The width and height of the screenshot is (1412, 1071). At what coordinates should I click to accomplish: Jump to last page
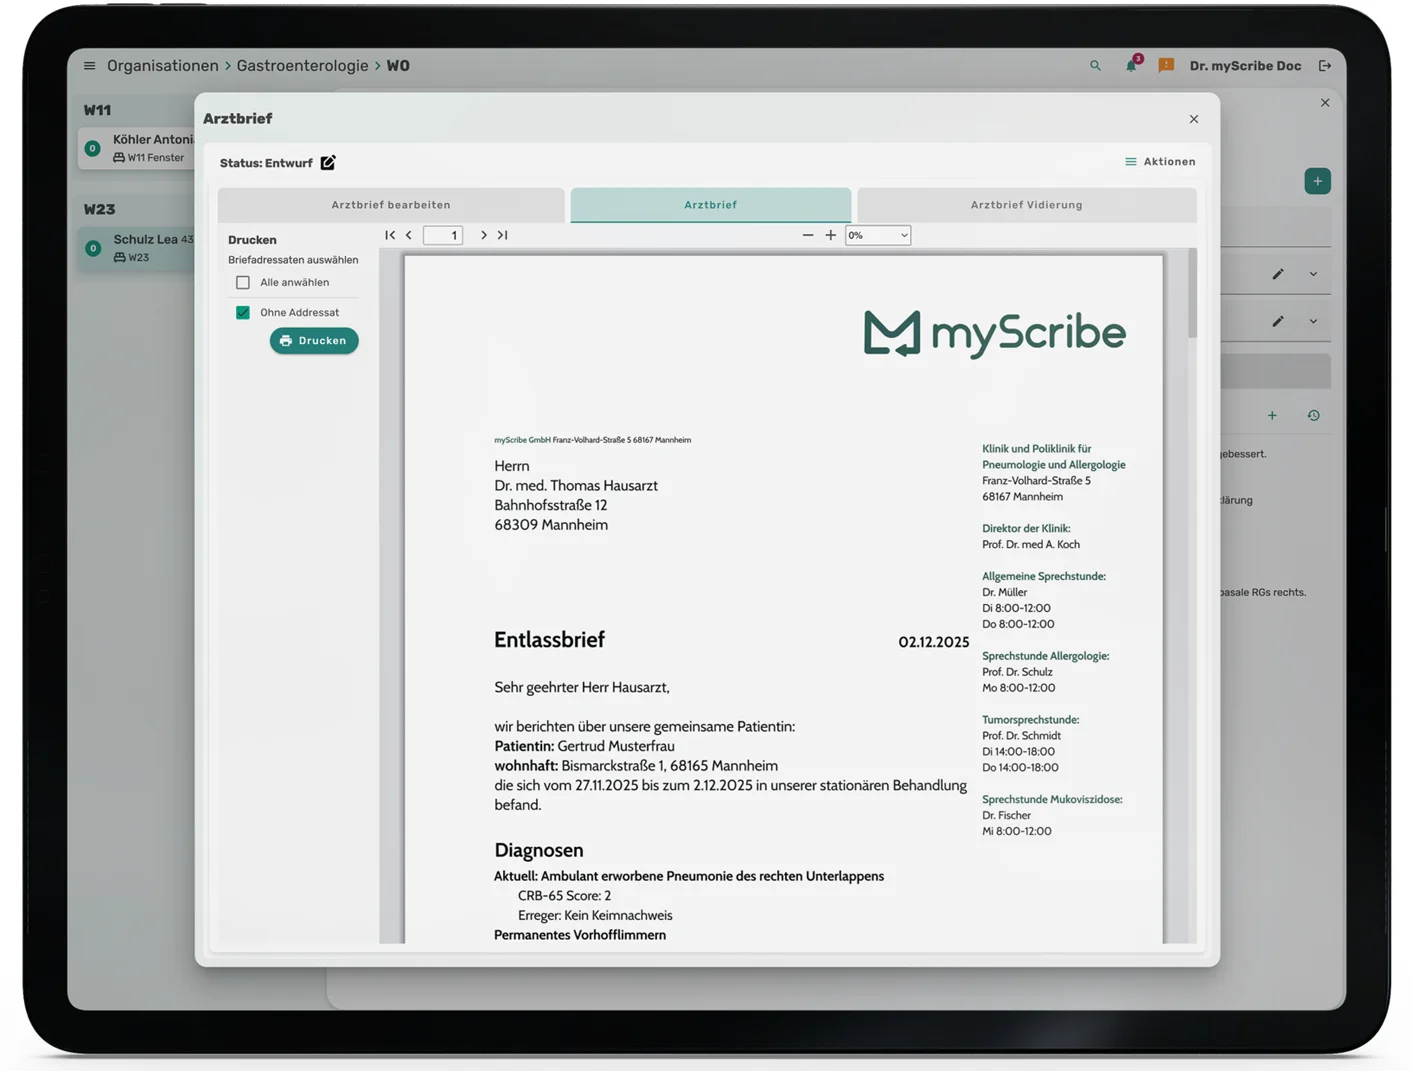[x=503, y=235]
